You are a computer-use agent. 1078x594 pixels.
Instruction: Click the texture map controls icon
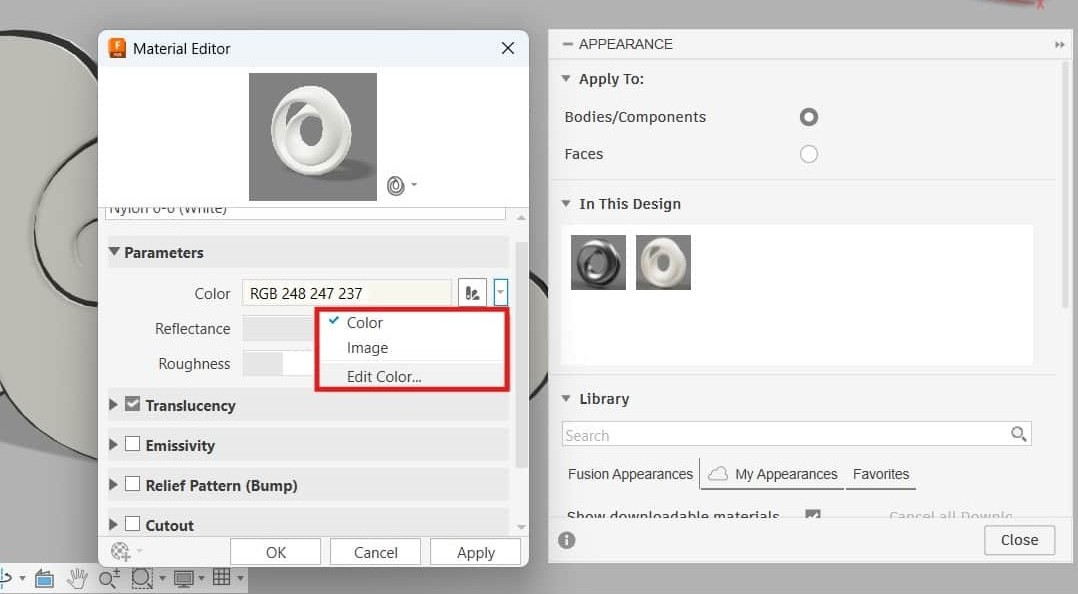121,551
